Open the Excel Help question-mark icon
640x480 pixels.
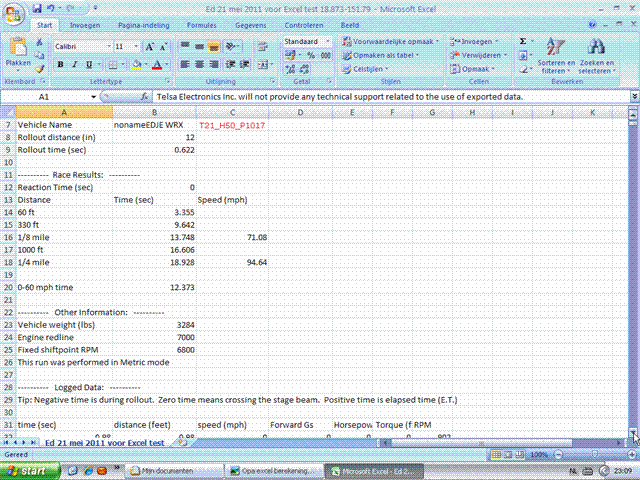click(592, 25)
